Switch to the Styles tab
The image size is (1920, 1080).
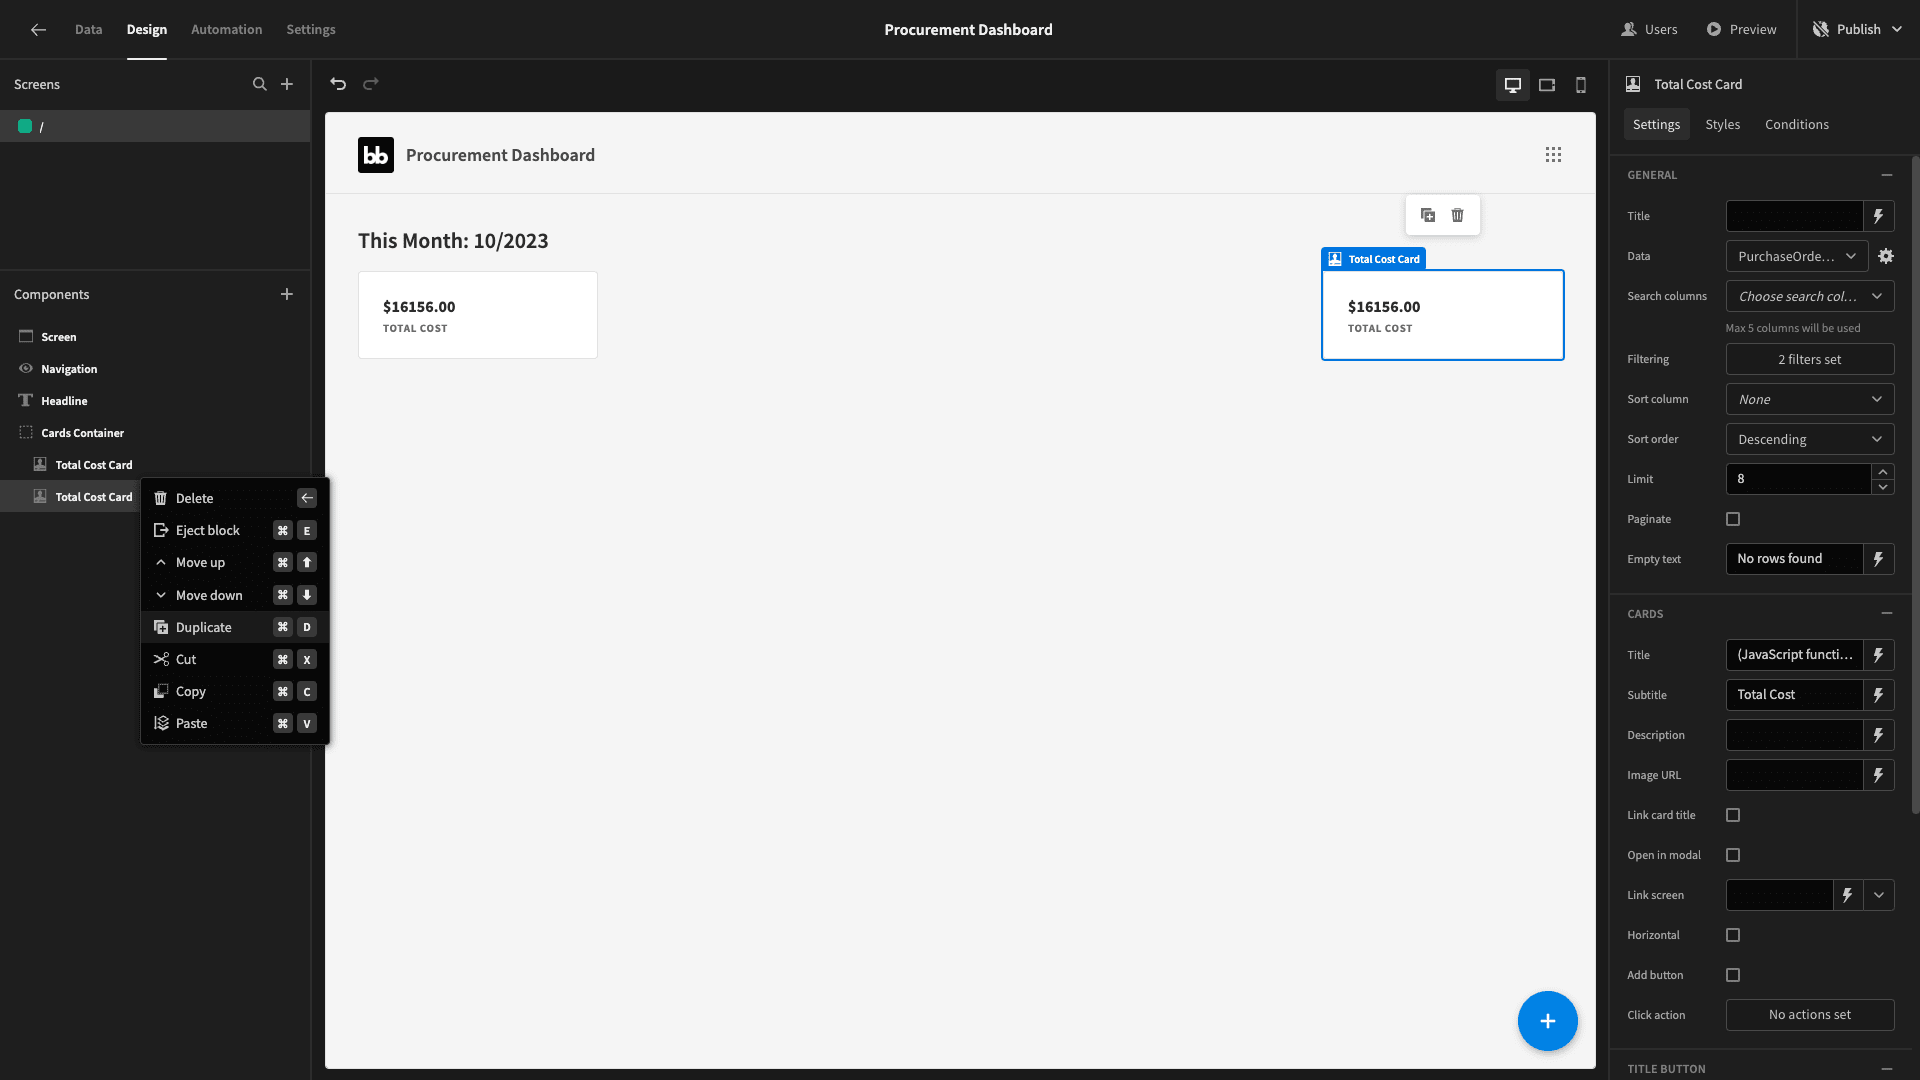point(1722,124)
